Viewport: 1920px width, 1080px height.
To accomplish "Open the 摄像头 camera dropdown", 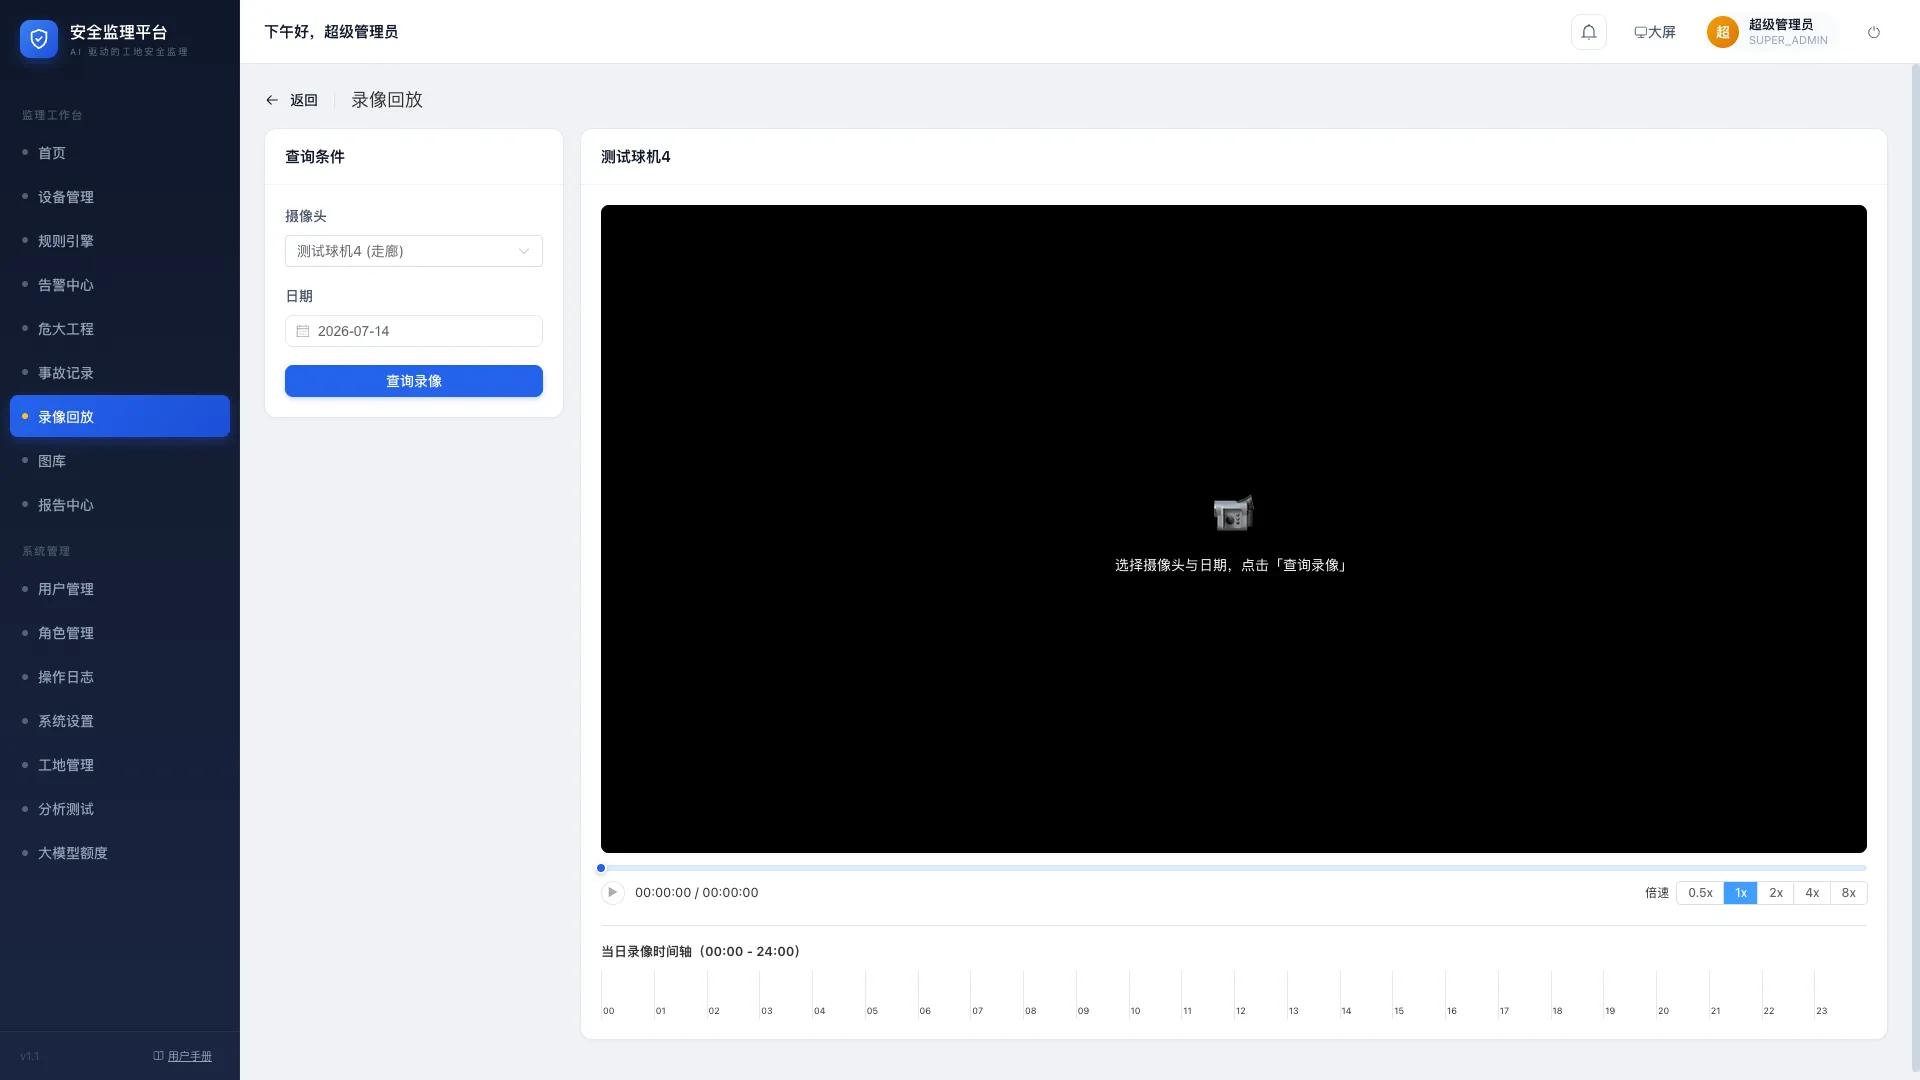I will [414, 251].
